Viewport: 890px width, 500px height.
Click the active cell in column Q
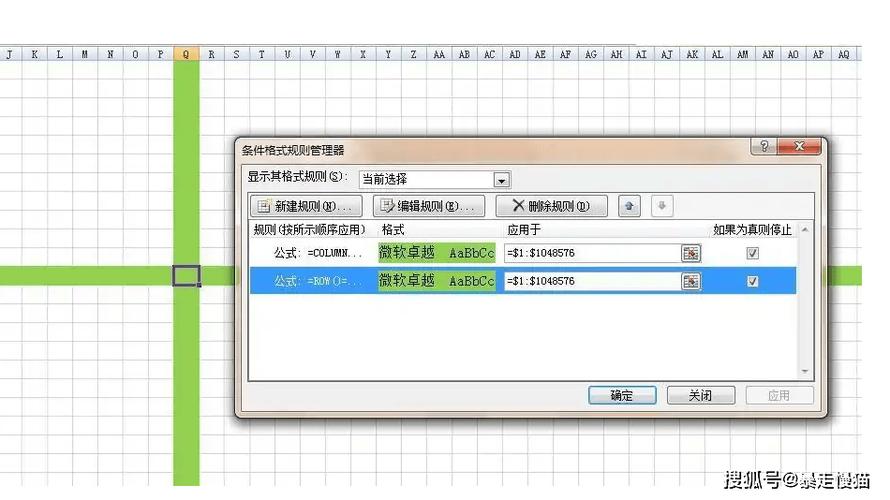pos(186,276)
